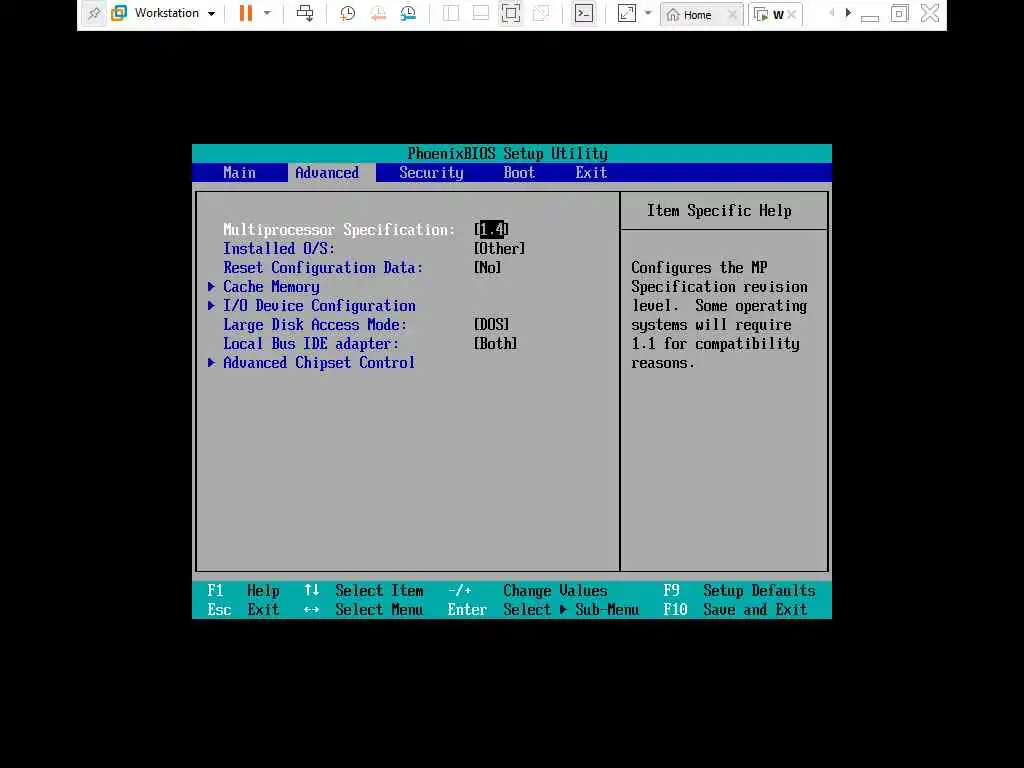Click Local Bus IDE adapter label

click(311, 344)
